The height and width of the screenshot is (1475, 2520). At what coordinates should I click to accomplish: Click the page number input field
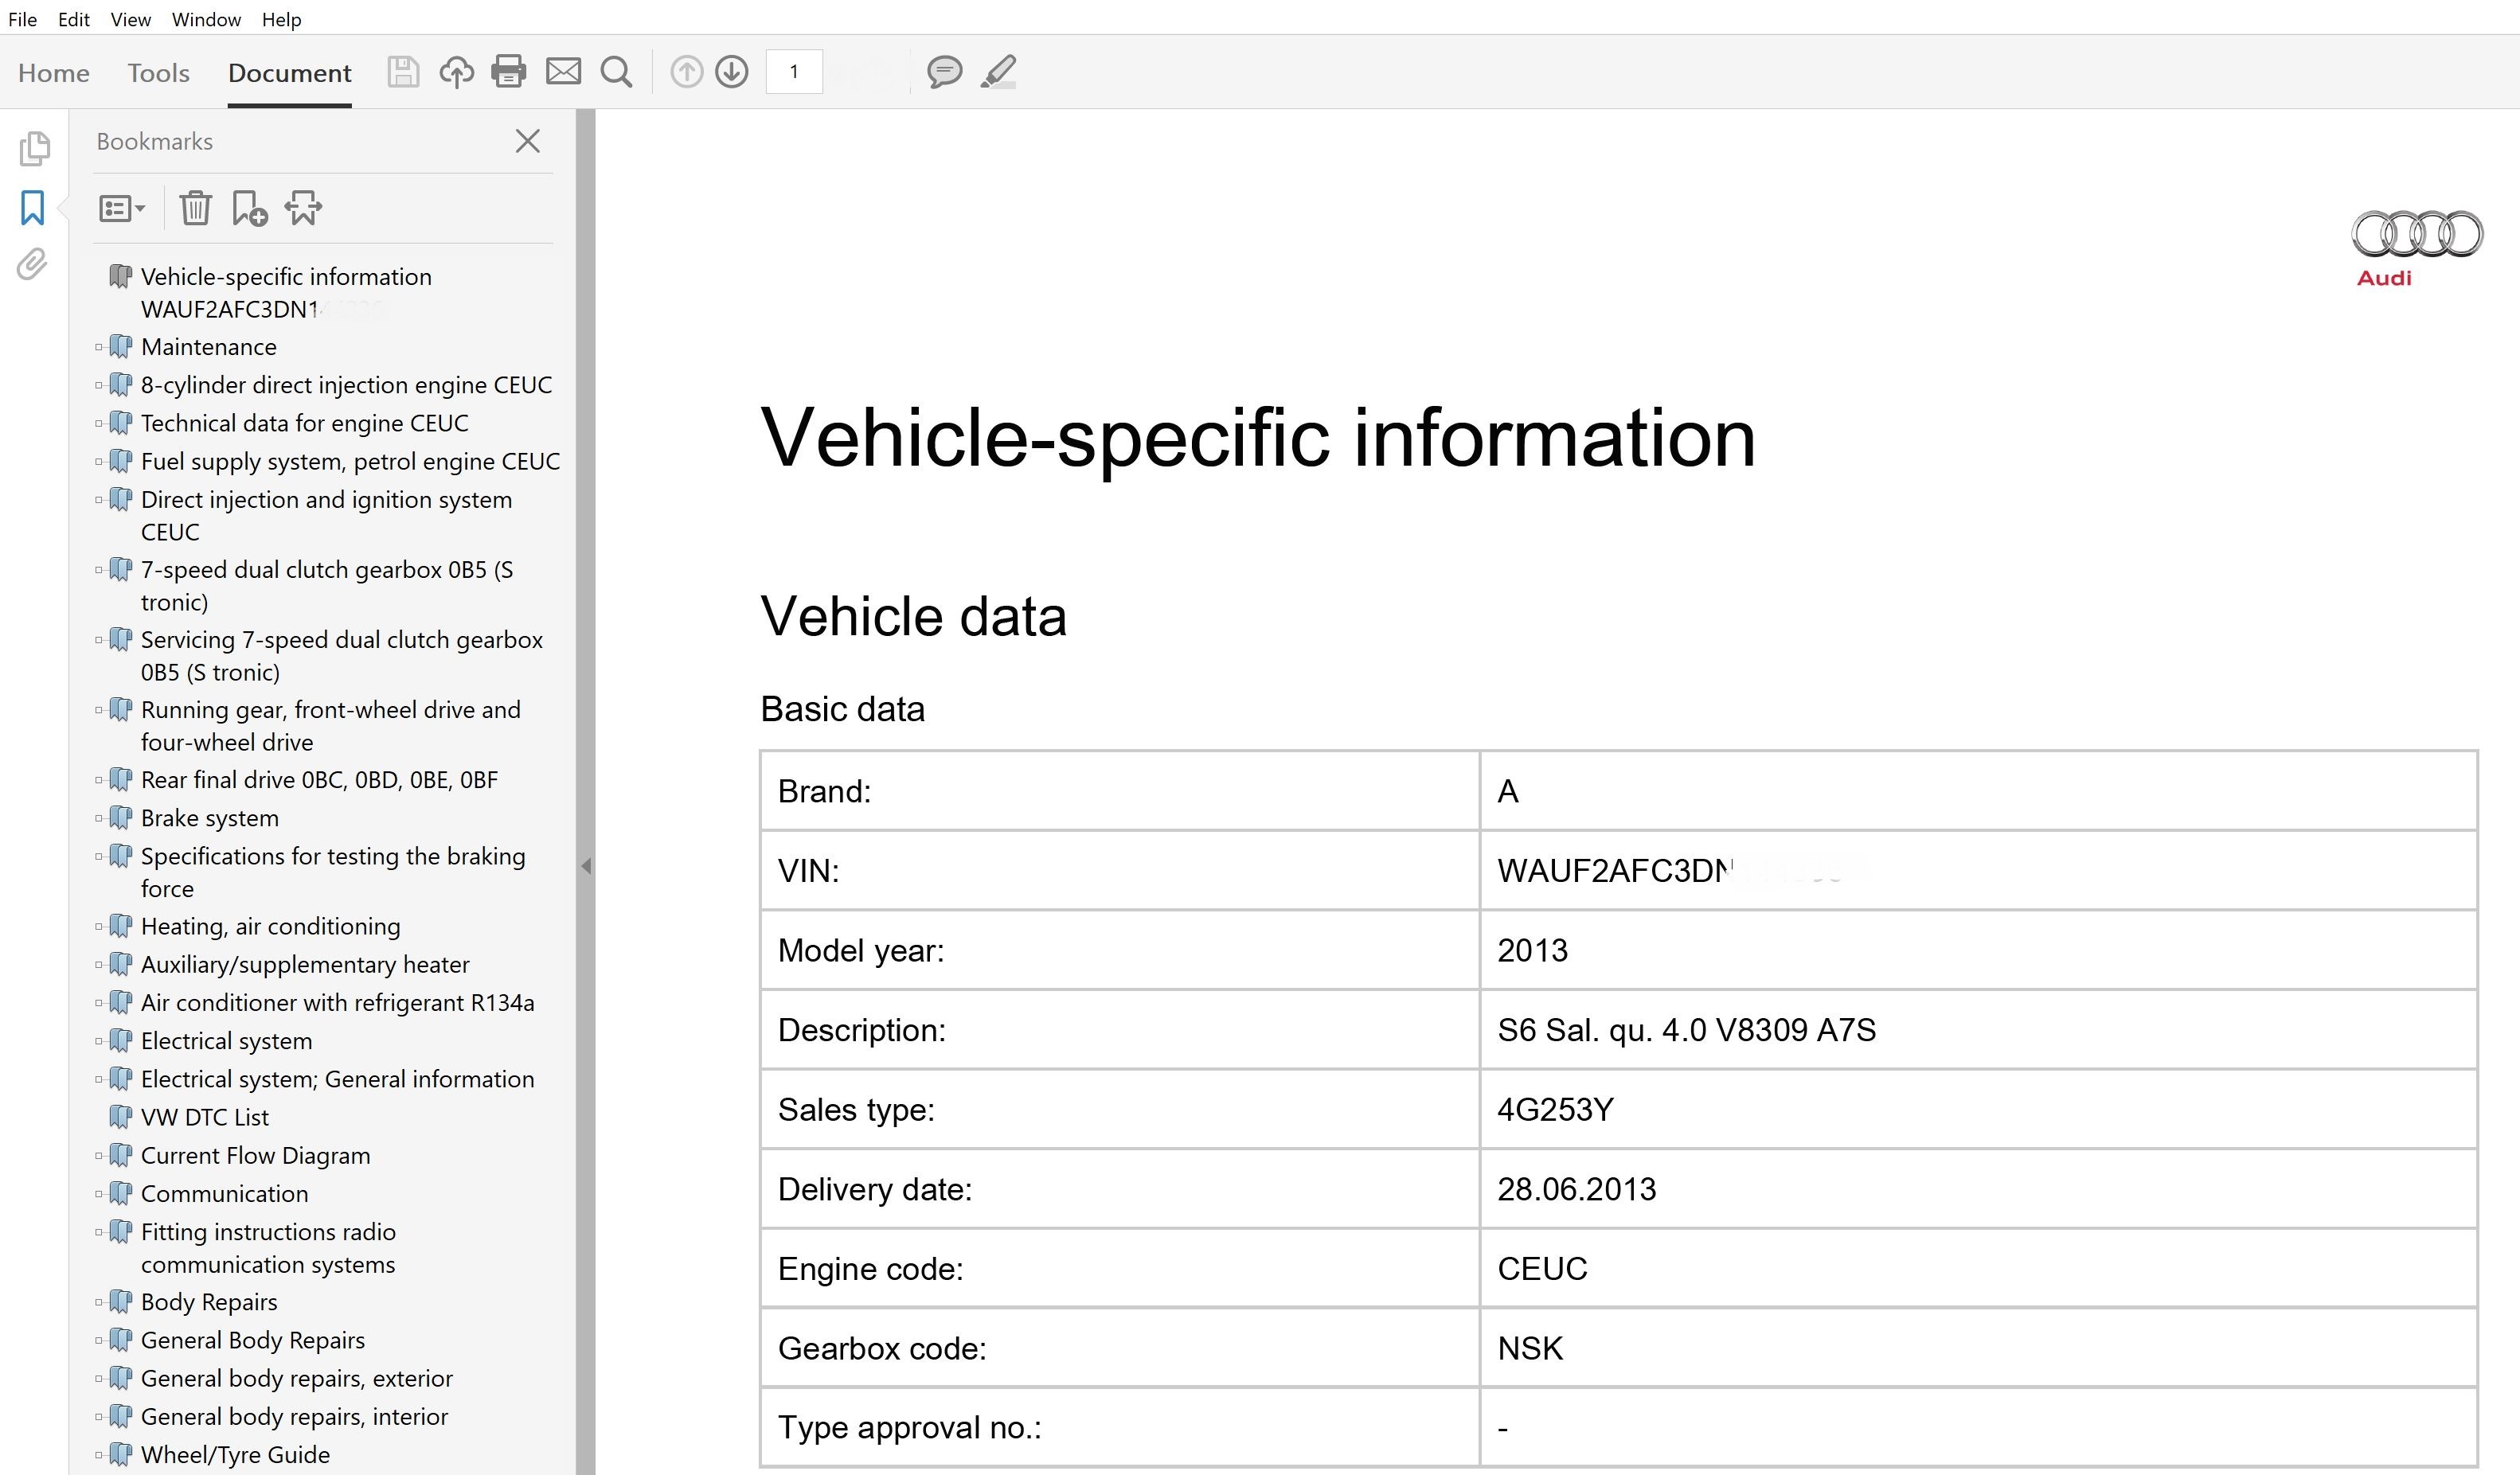pos(794,72)
